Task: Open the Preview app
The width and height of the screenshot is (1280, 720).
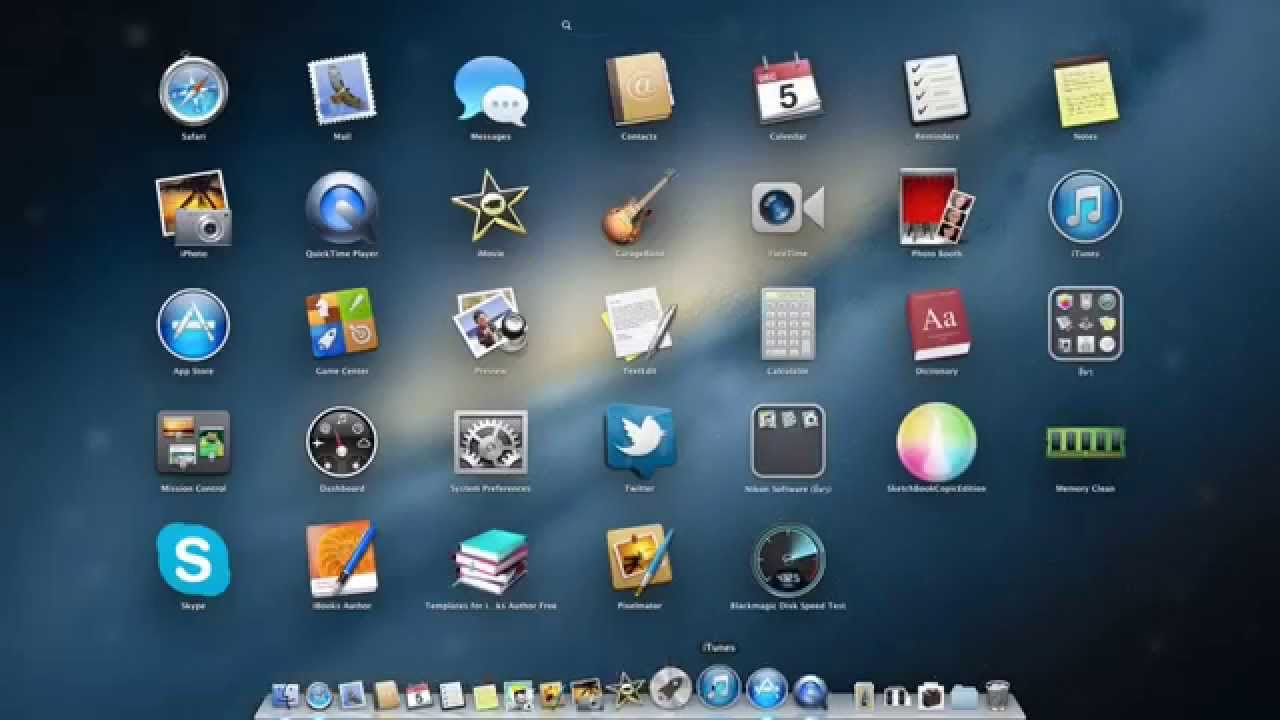Action: coord(490,324)
